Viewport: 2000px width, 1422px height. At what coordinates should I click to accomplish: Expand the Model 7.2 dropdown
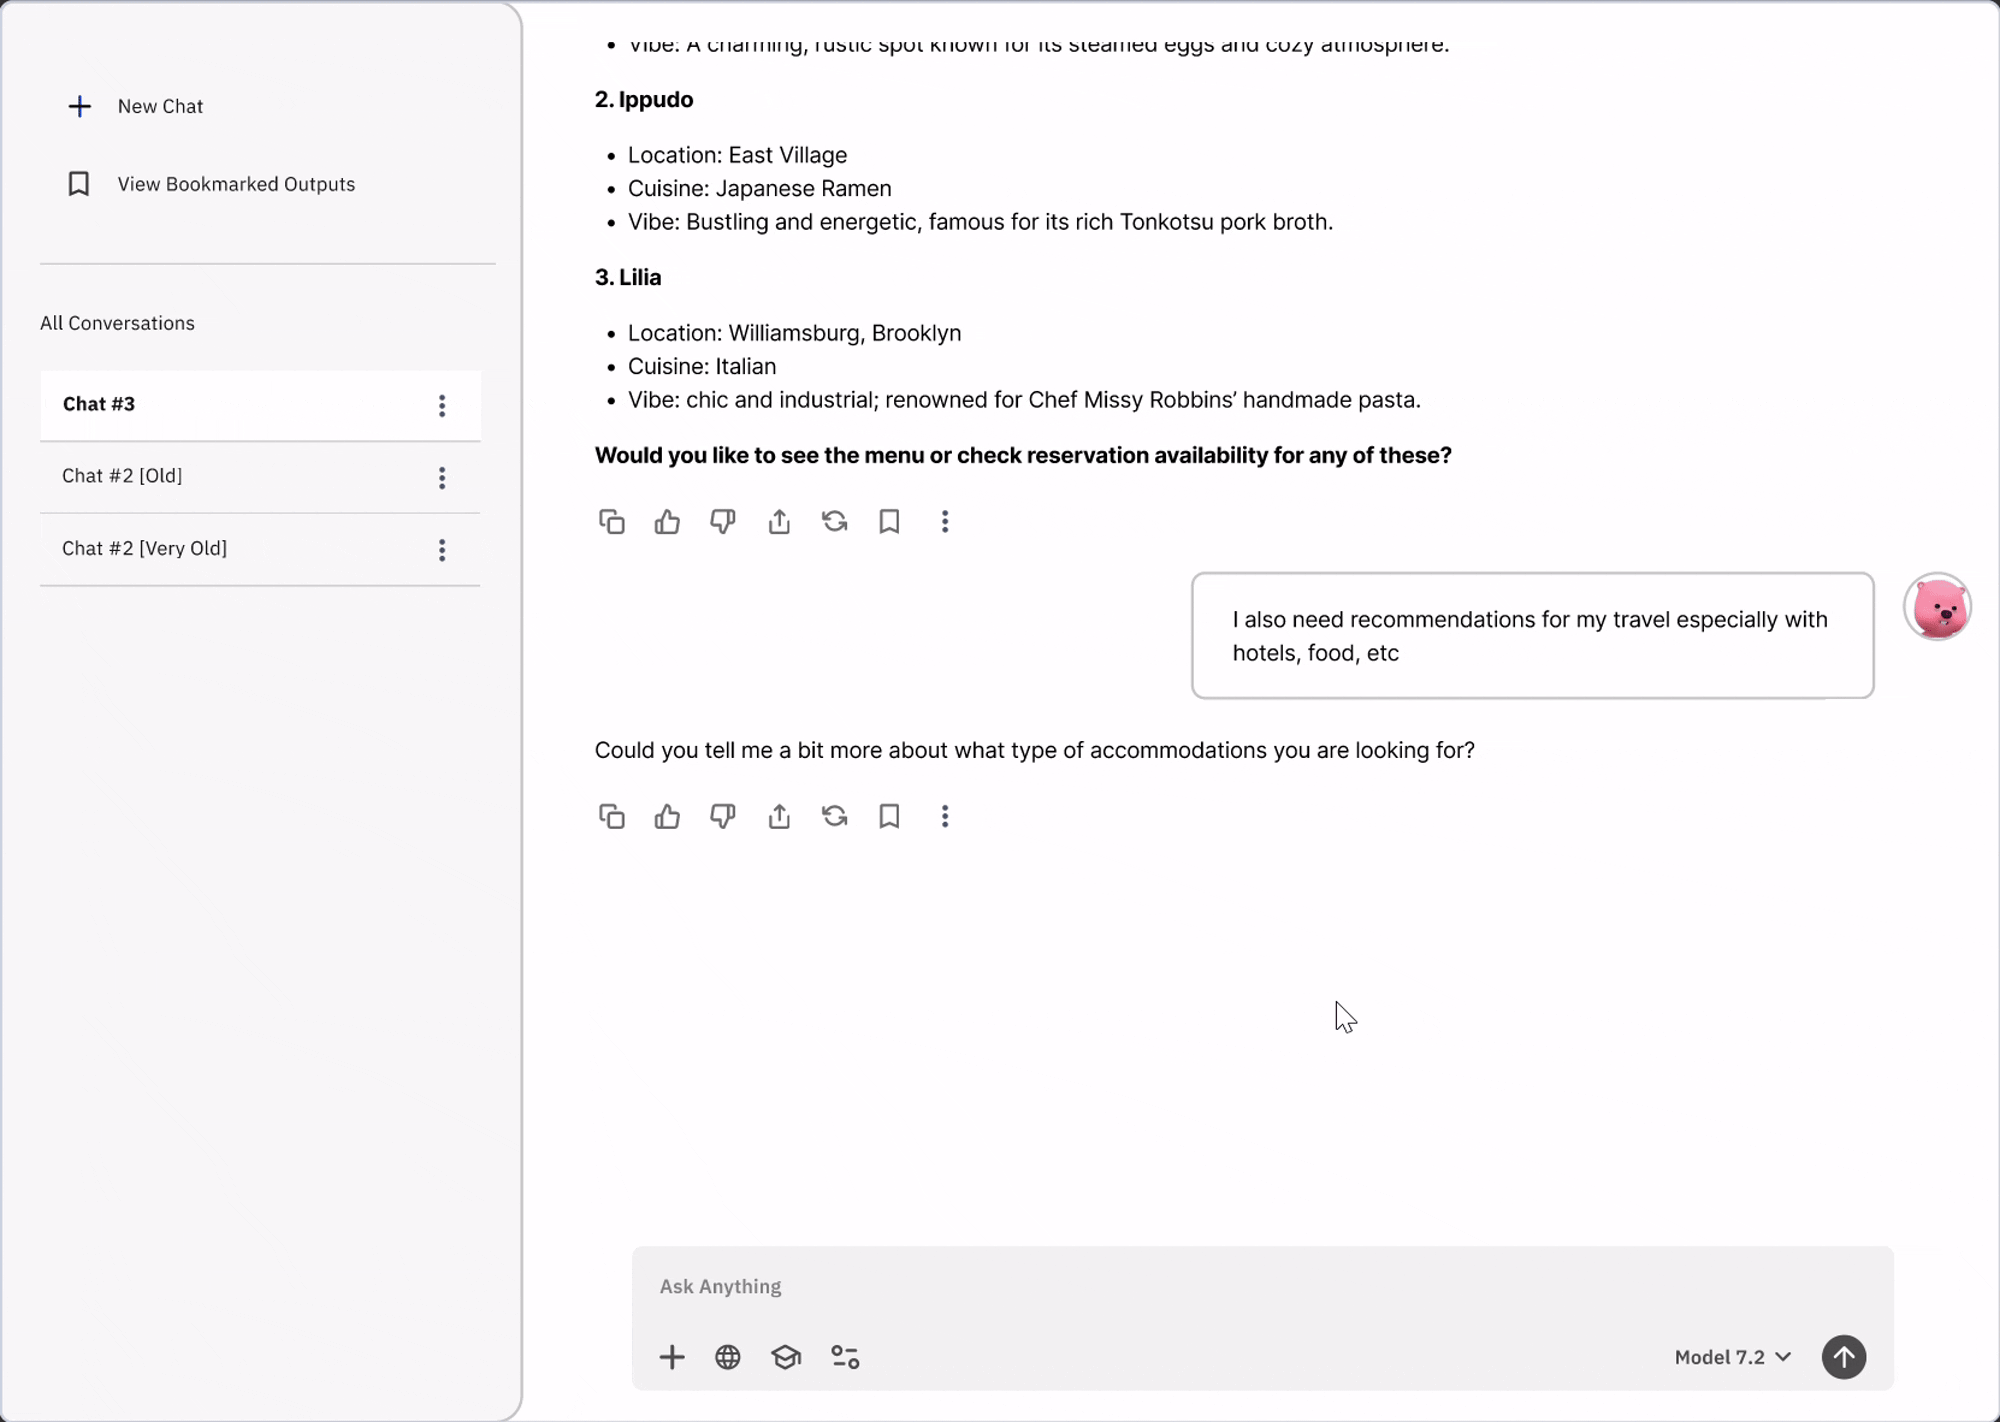tap(1732, 1357)
